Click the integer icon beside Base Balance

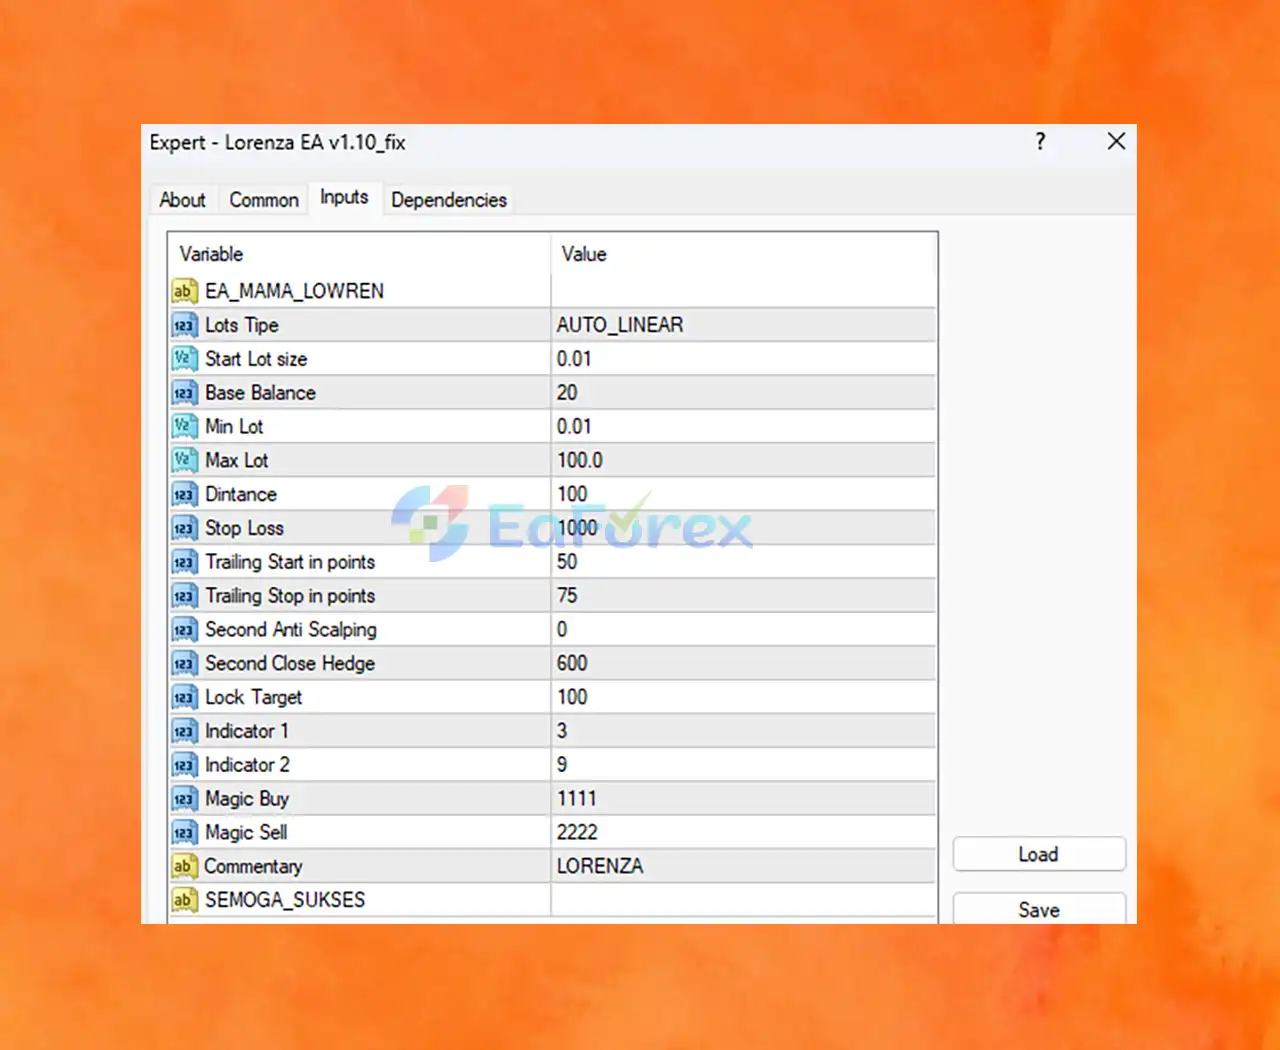coord(183,393)
